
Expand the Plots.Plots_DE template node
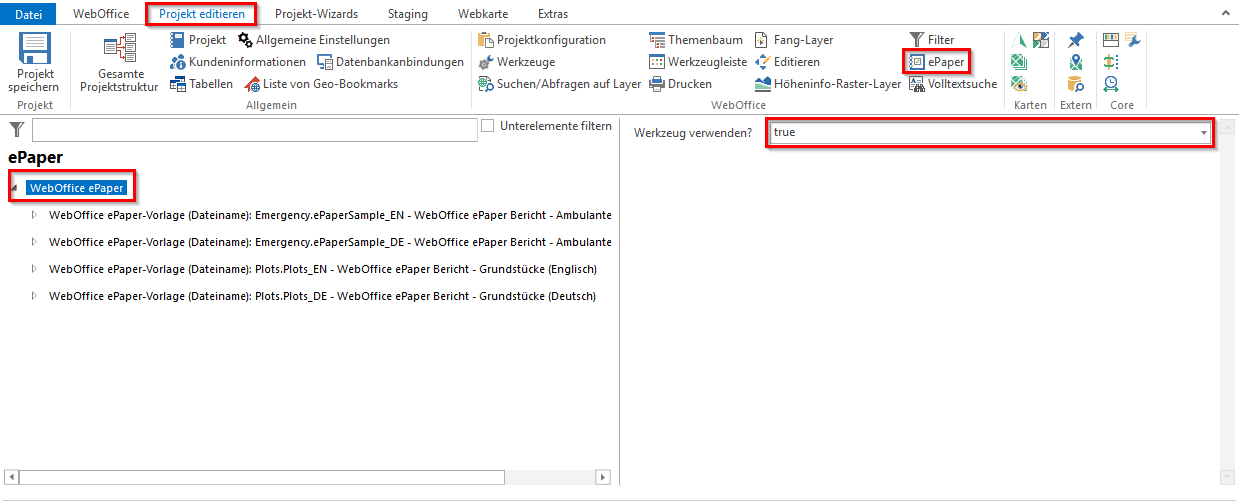pyautogui.click(x=34, y=296)
